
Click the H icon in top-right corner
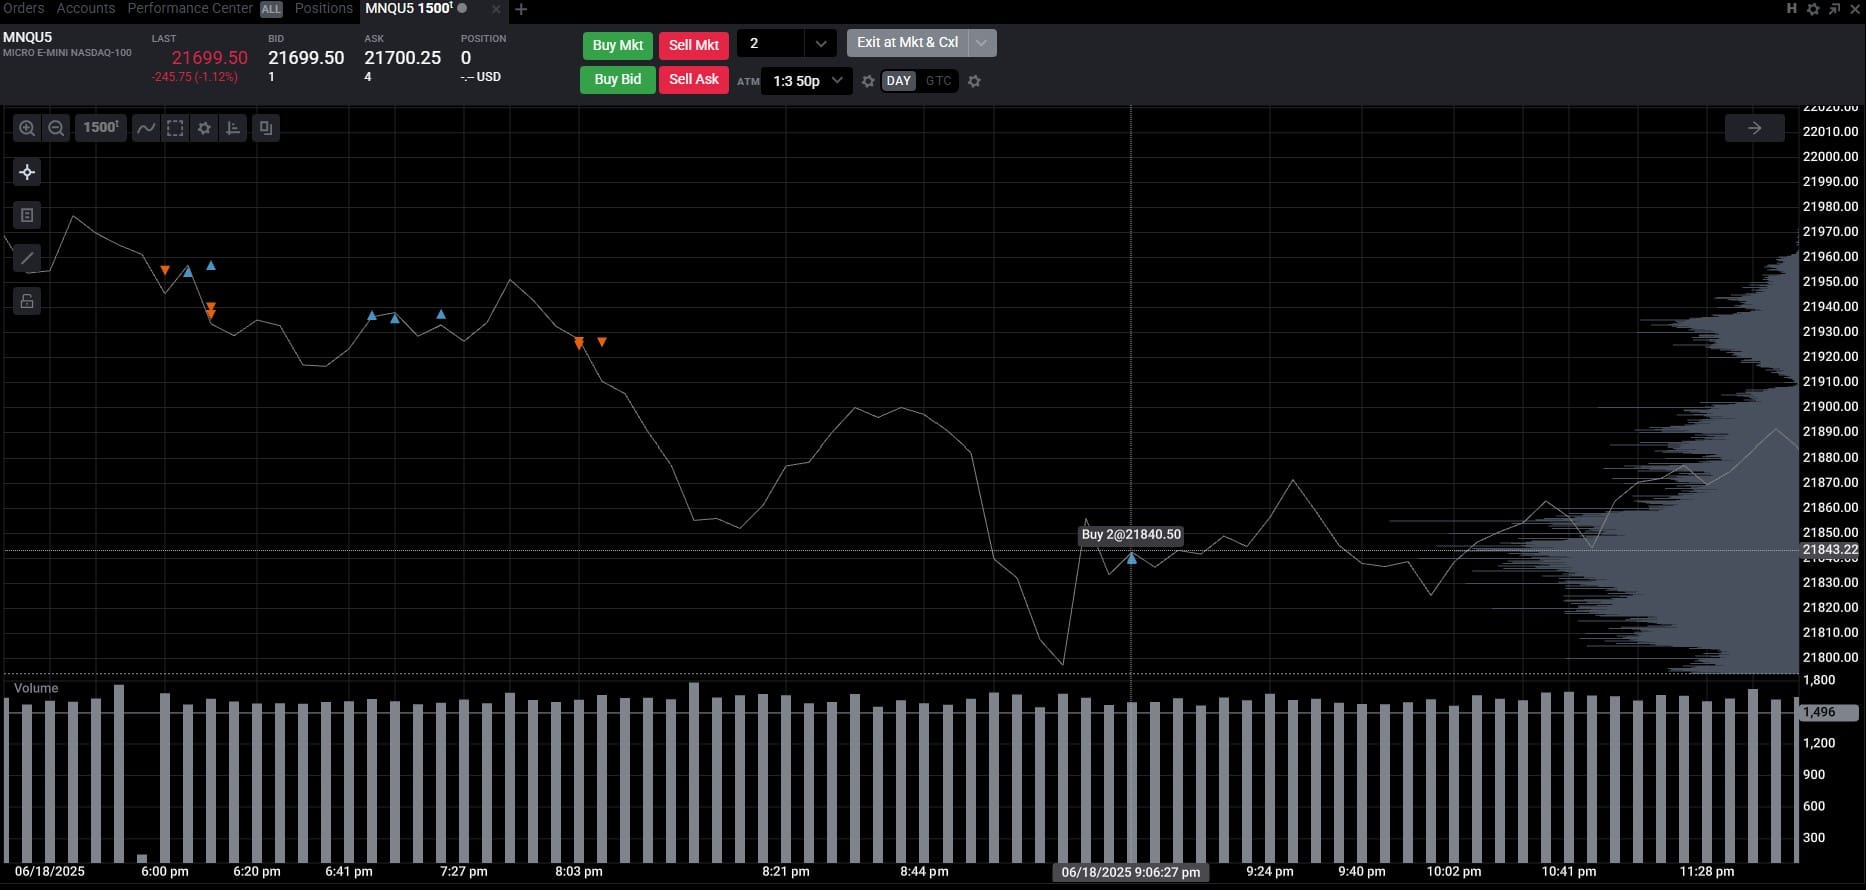pos(1792,9)
